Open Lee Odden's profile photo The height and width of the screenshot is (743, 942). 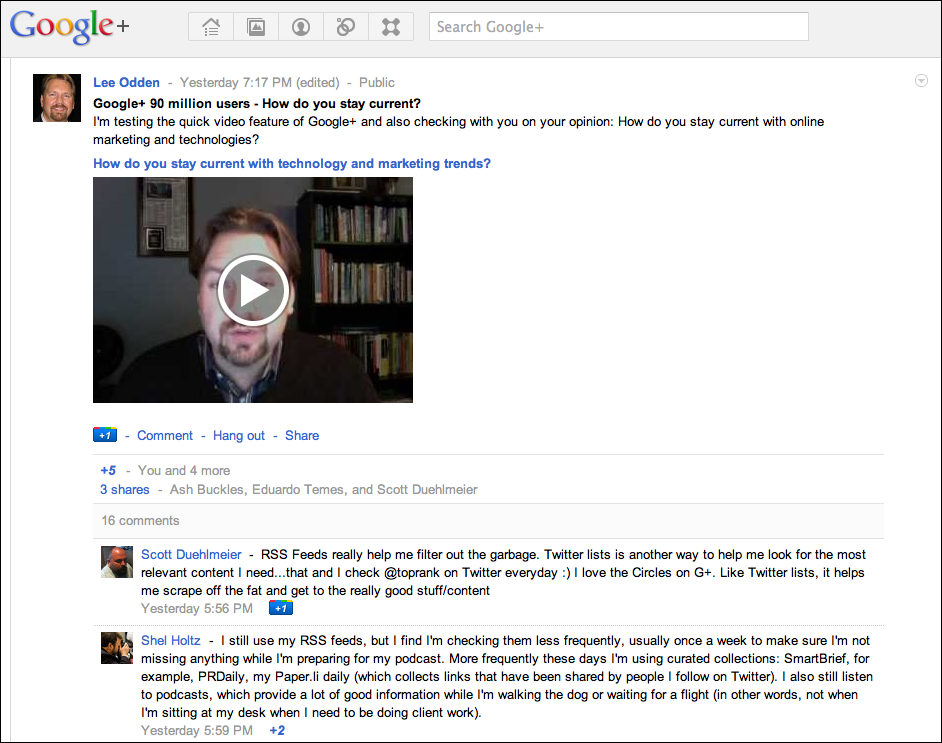57,98
